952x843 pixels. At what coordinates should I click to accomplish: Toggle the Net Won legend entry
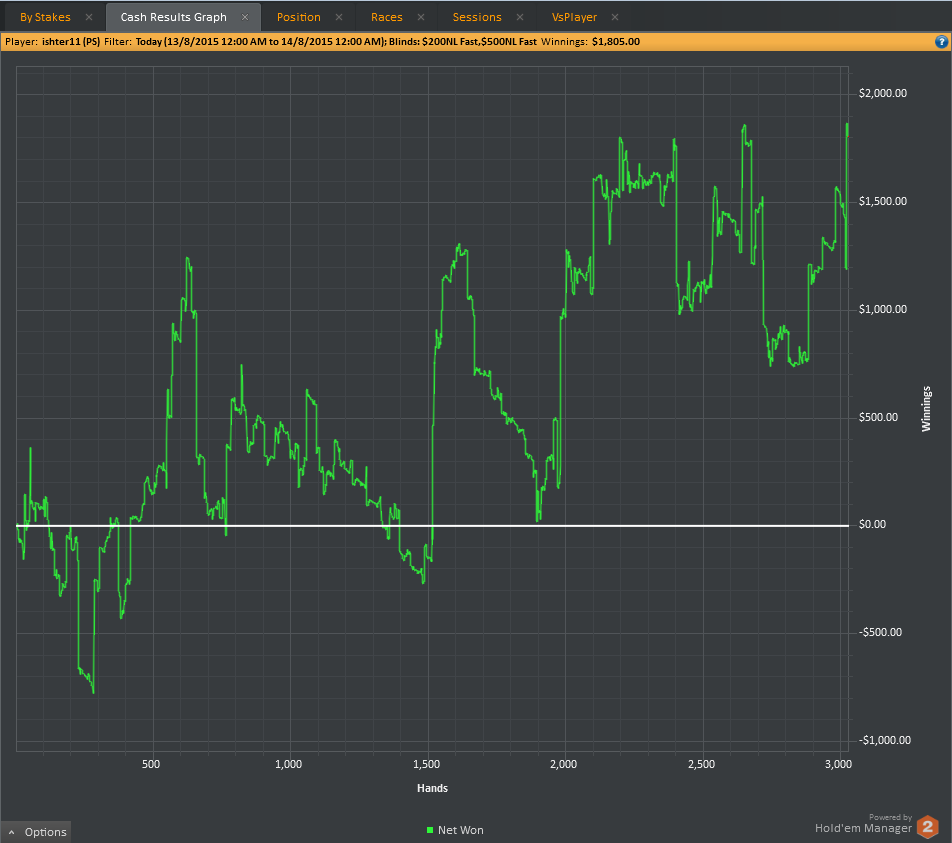455,830
